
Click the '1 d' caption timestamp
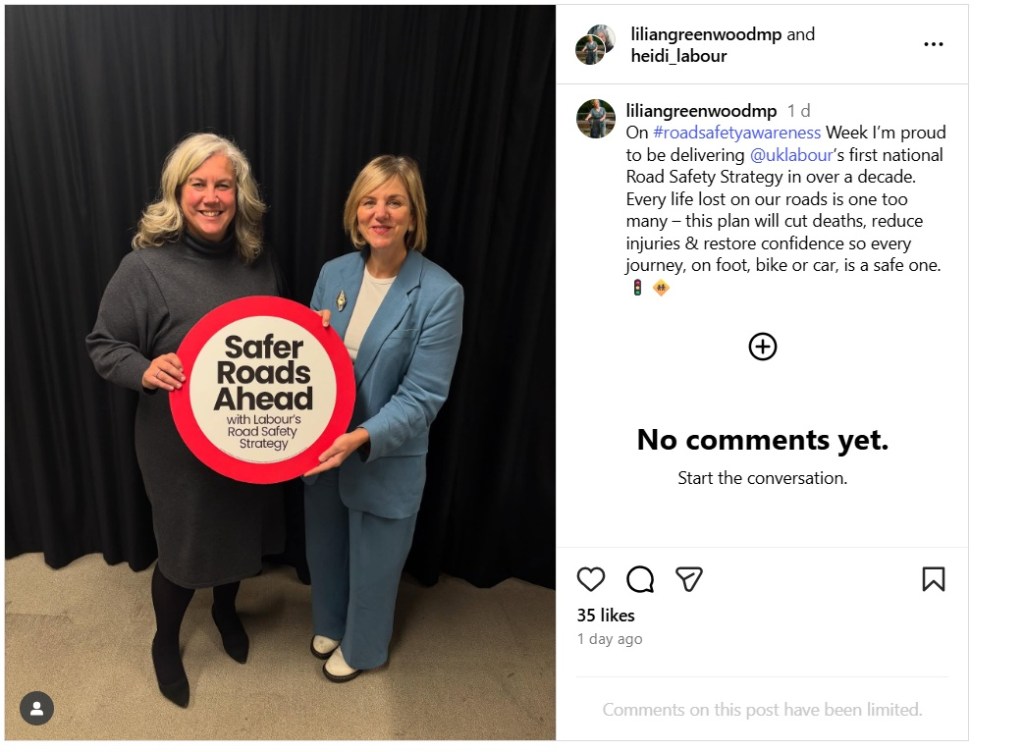(799, 111)
